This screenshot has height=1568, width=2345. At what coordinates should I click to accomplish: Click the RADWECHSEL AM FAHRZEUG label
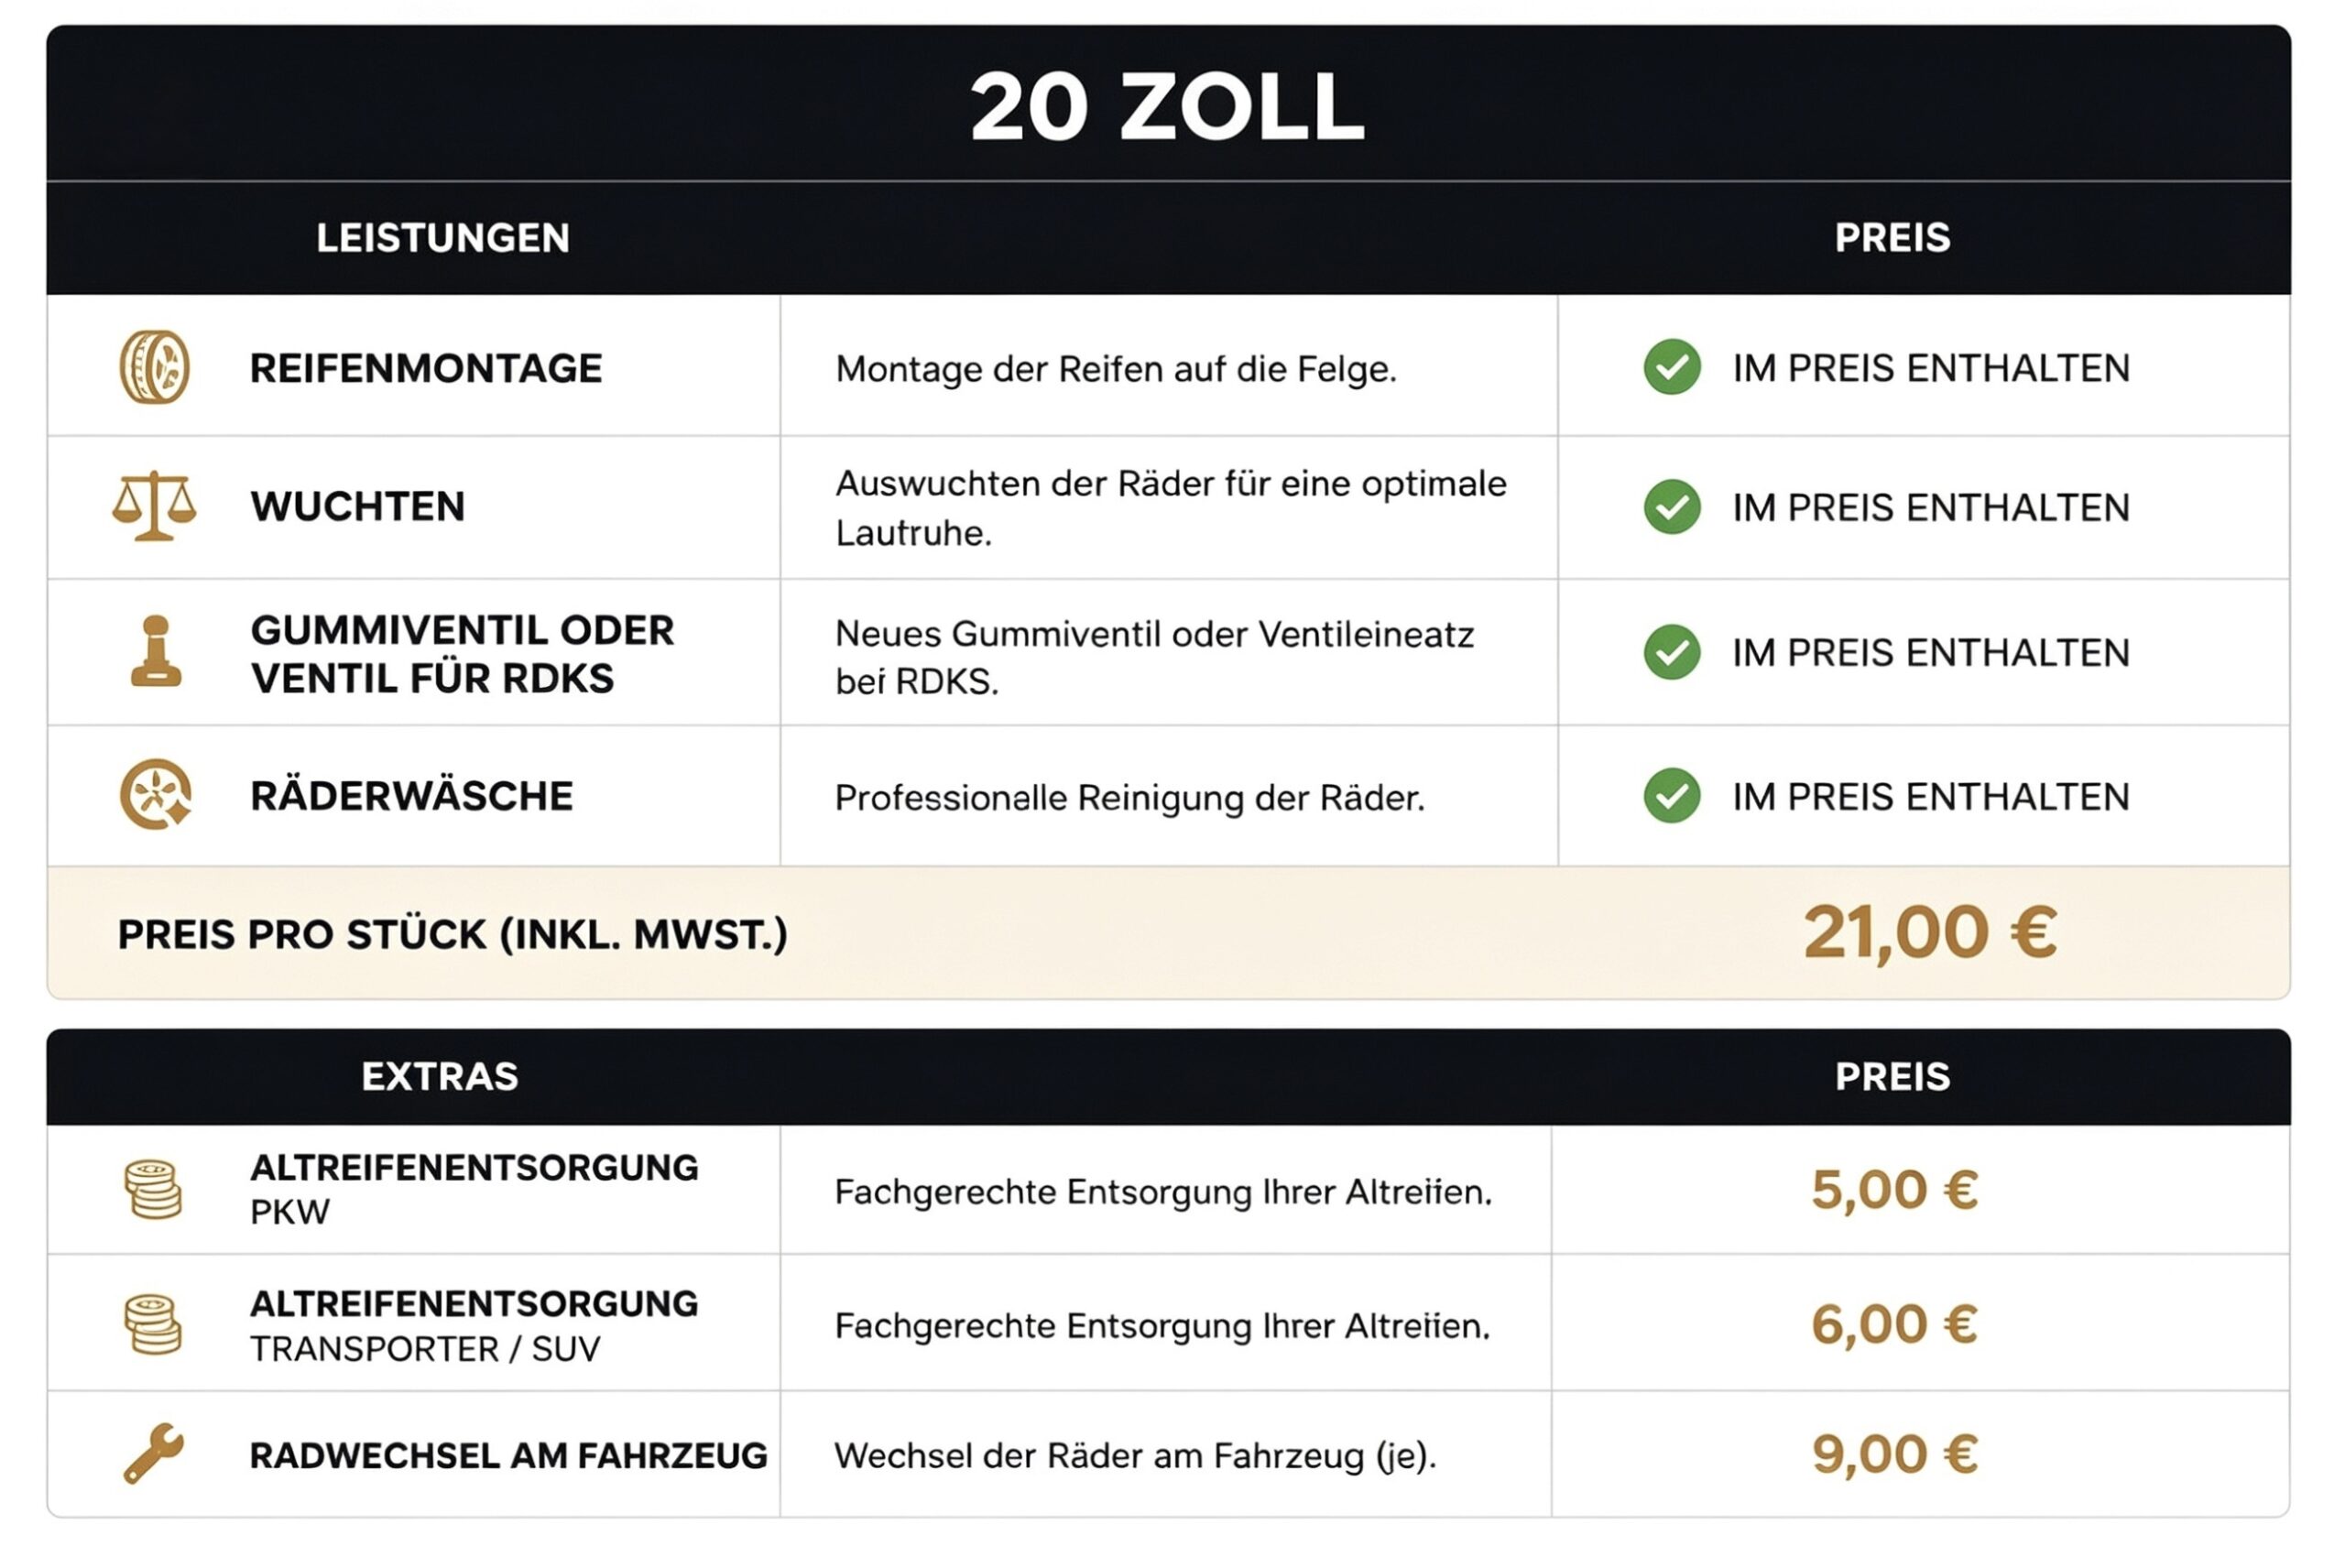(509, 1456)
